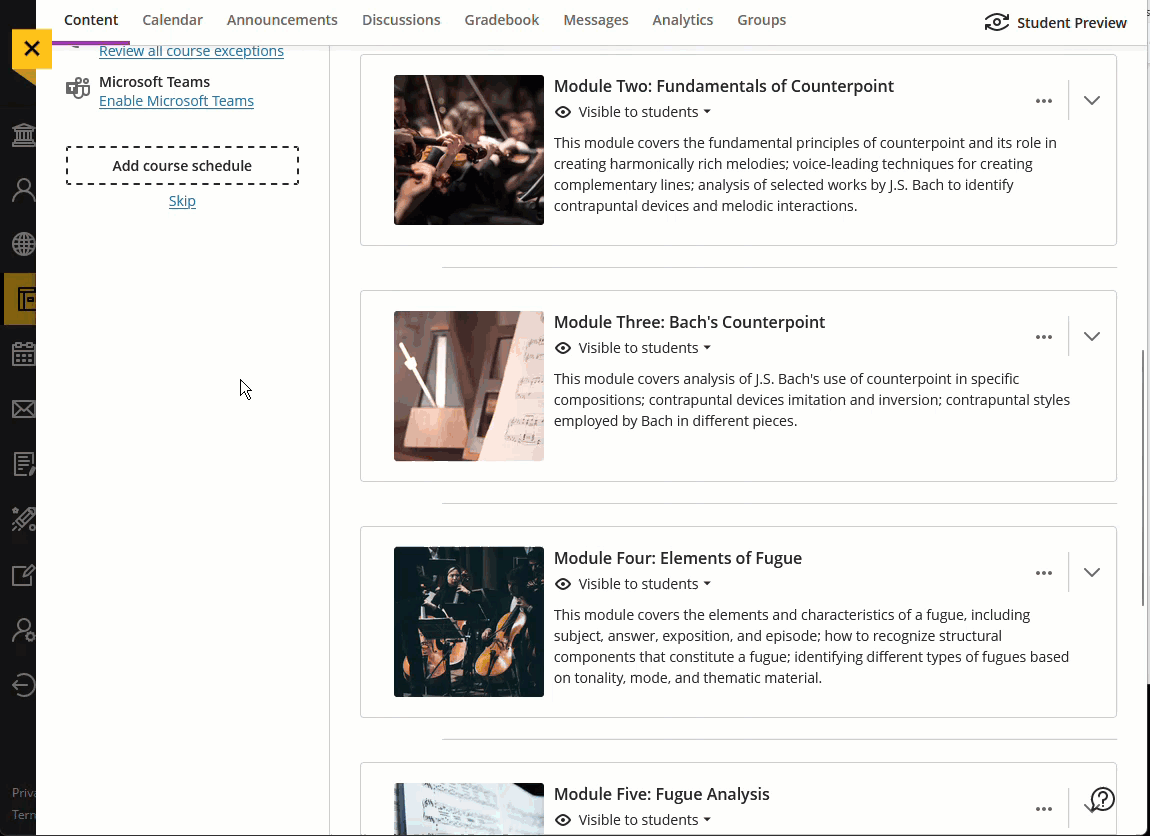Expand Module Three with its chevron

coord(1091,337)
